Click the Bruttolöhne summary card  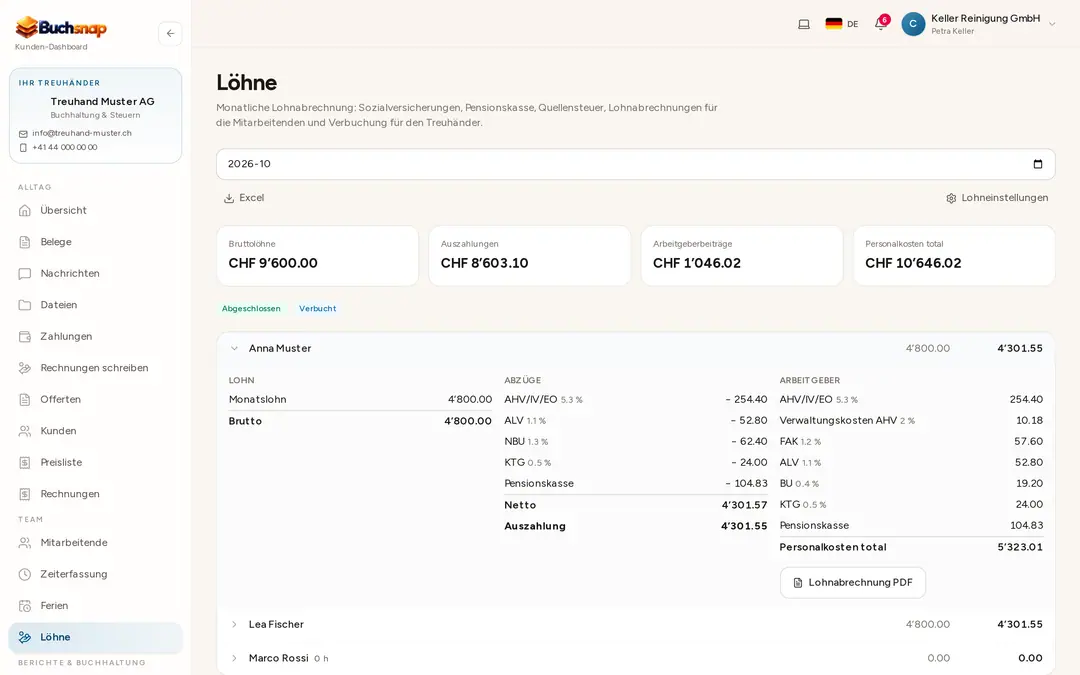318,256
